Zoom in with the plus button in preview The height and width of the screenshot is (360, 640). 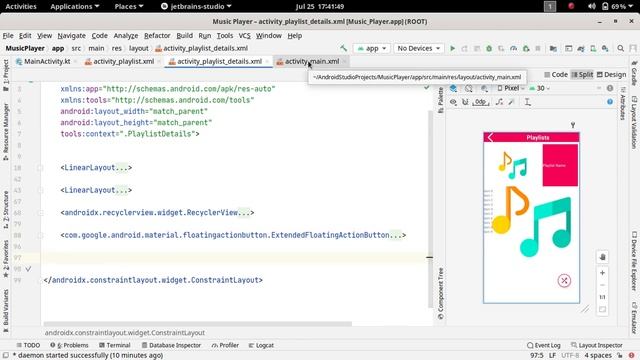[x=602, y=273]
